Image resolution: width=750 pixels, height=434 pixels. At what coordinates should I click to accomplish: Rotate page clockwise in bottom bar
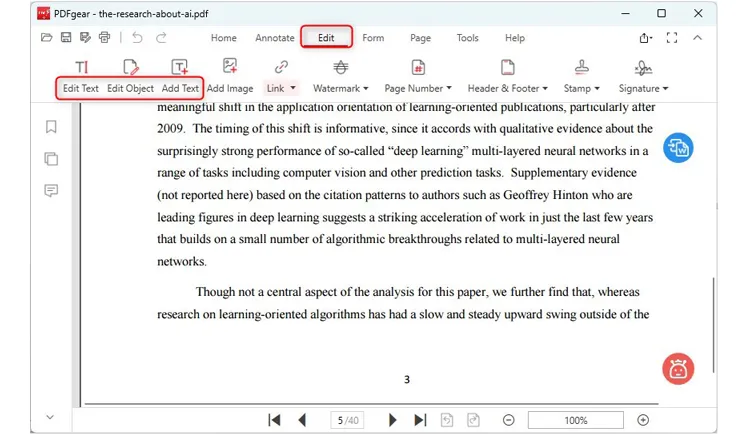point(473,420)
